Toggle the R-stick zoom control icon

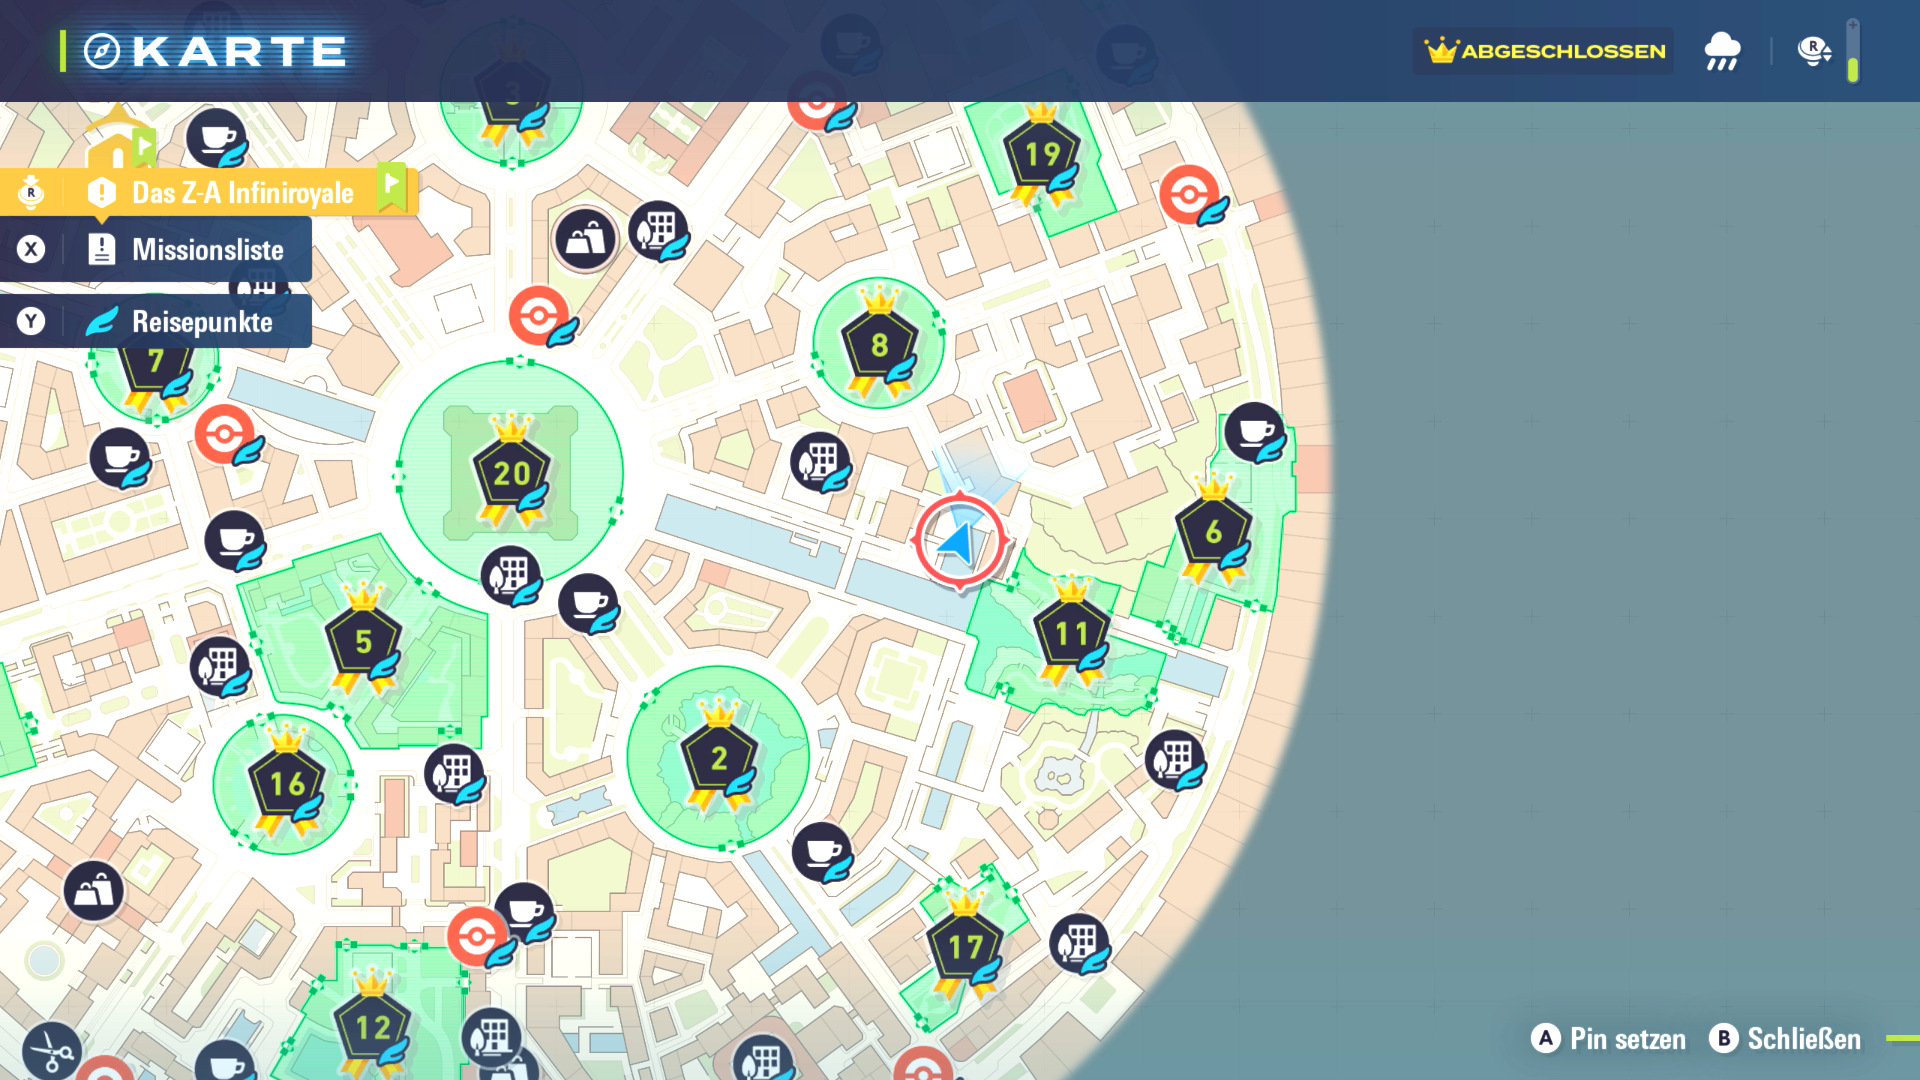tap(1813, 50)
